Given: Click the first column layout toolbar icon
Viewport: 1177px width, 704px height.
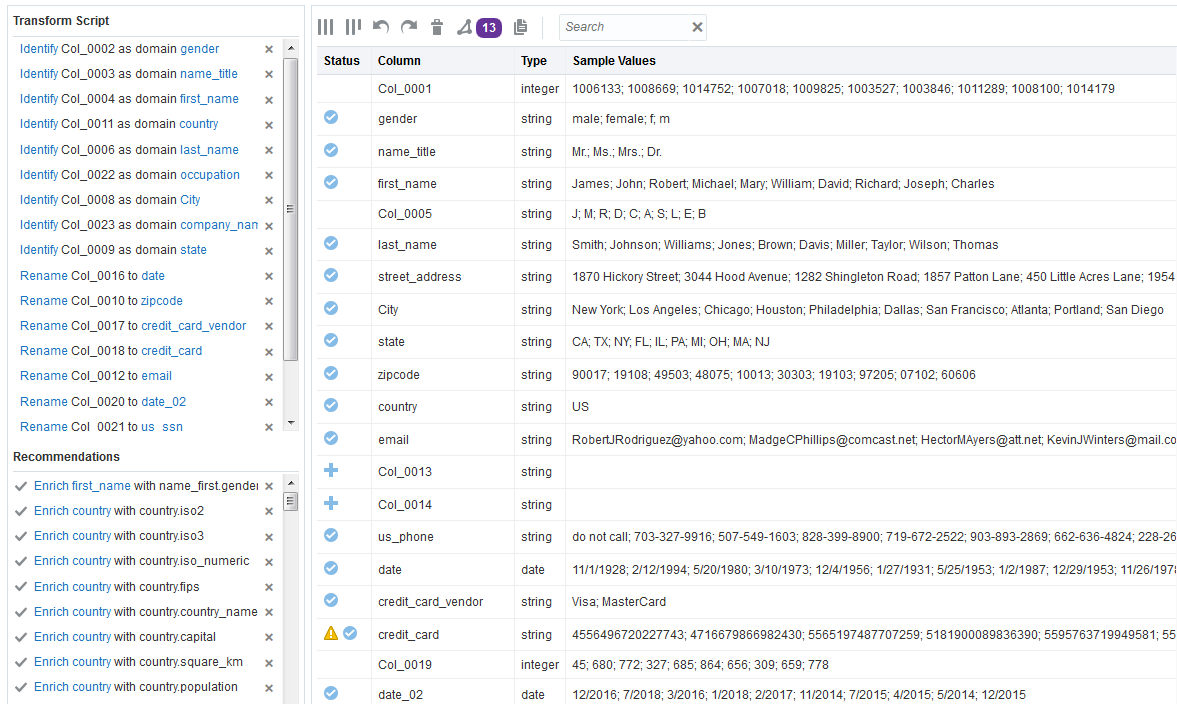Looking at the screenshot, I should (x=325, y=27).
